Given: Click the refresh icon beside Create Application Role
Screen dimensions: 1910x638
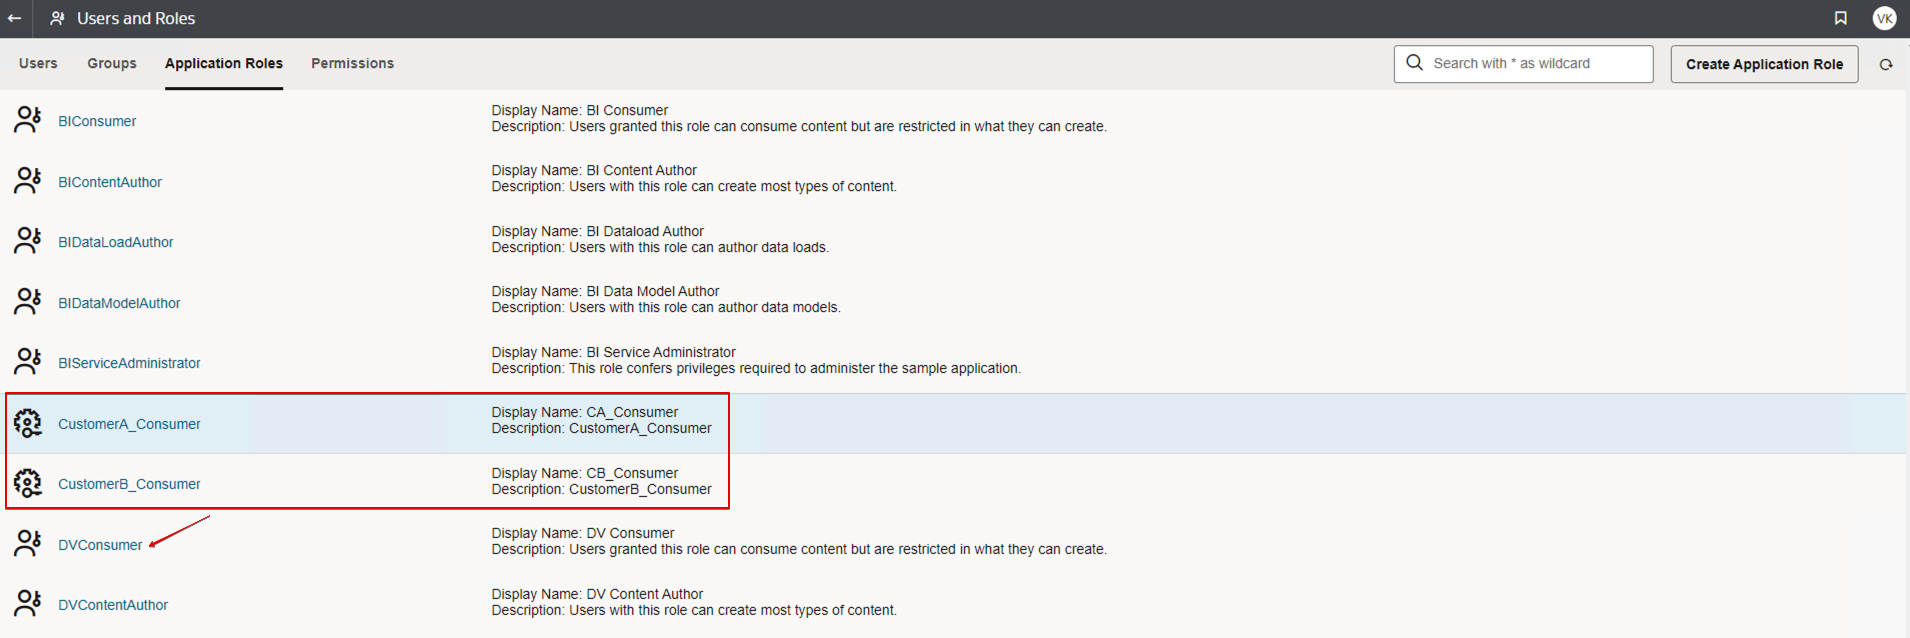Looking at the screenshot, I should coord(1886,64).
